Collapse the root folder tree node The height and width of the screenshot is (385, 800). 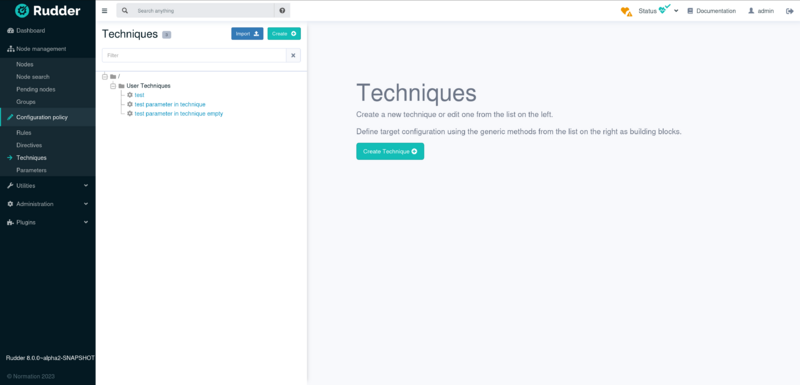point(105,76)
